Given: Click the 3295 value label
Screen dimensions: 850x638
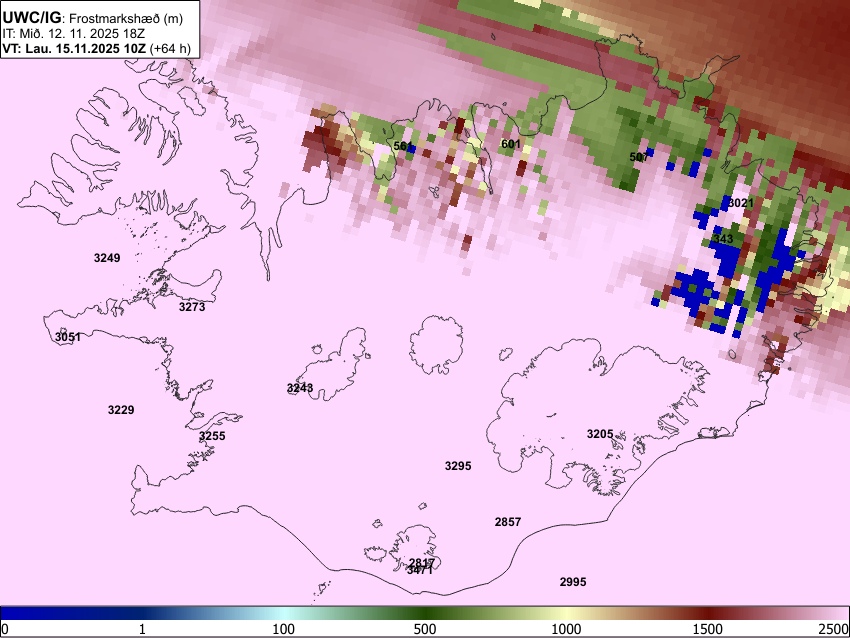Looking at the screenshot, I should pyautogui.click(x=458, y=466).
